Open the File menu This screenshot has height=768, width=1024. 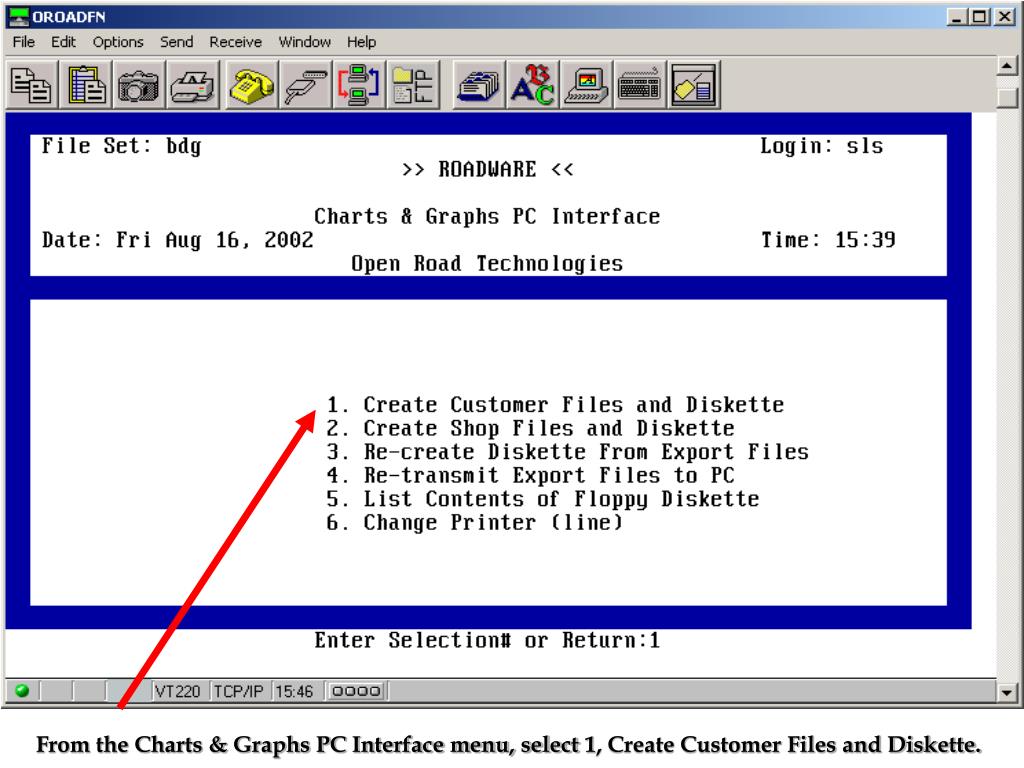point(24,42)
